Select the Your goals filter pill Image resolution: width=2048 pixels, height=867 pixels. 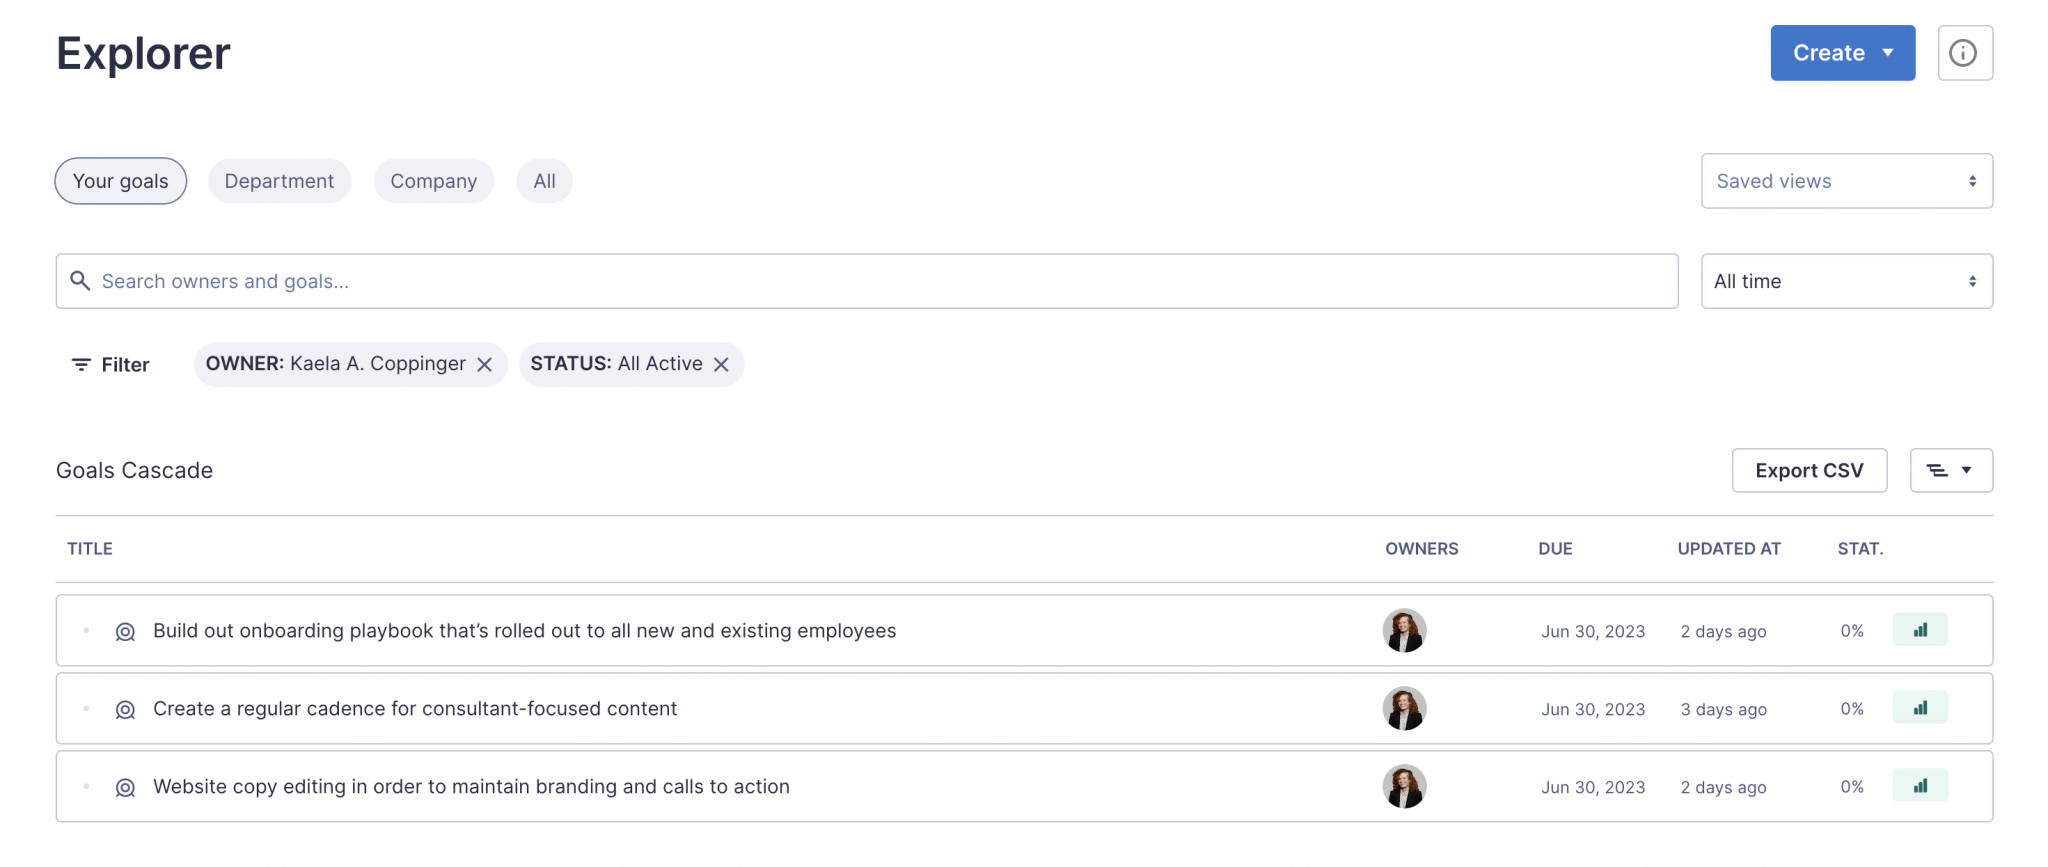coord(120,181)
